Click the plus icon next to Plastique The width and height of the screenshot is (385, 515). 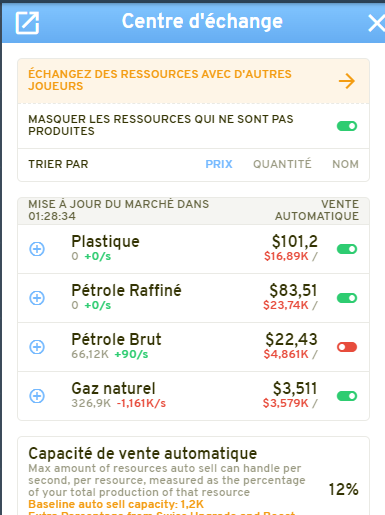pyautogui.click(x=37, y=249)
